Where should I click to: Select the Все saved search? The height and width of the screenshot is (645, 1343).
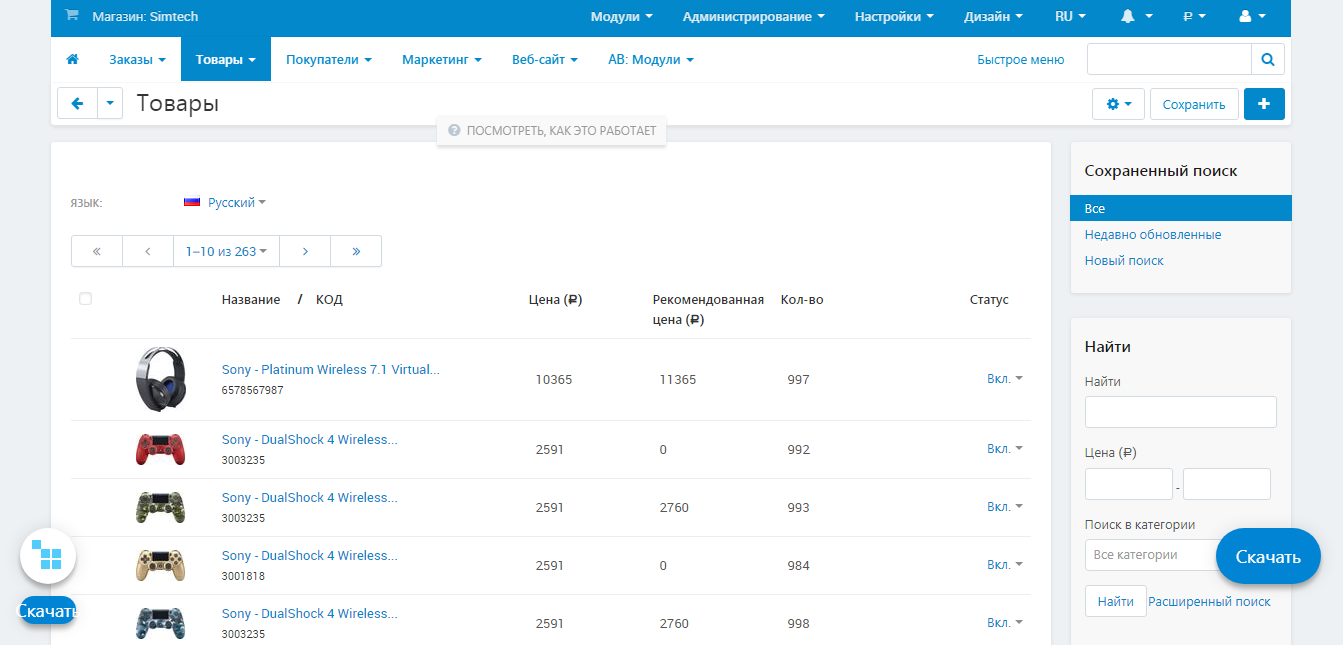pos(1181,208)
